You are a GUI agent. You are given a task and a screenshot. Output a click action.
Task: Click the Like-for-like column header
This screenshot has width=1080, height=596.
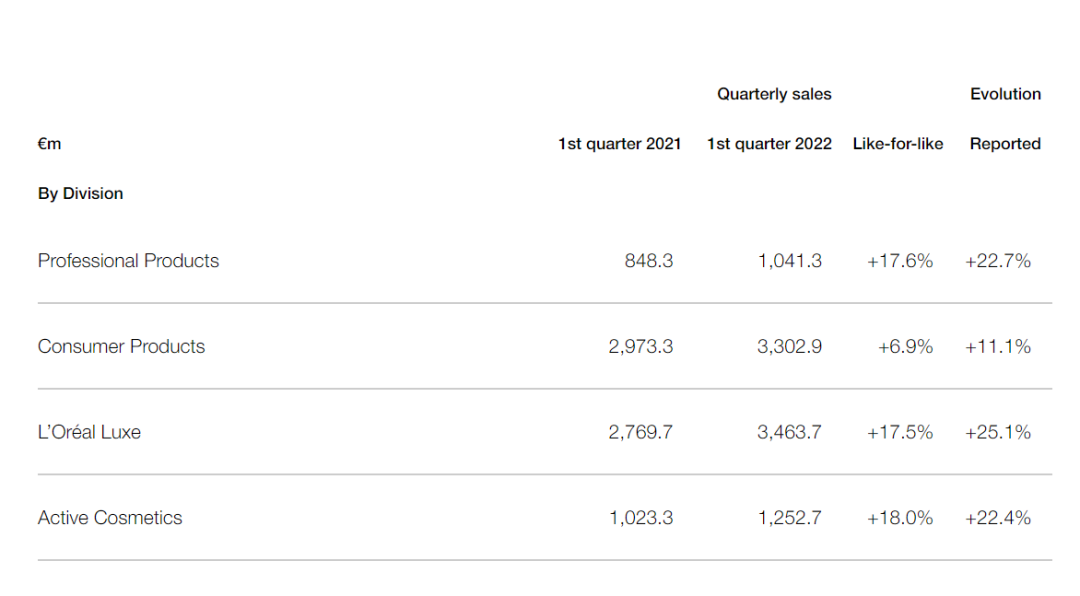(897, 144)
